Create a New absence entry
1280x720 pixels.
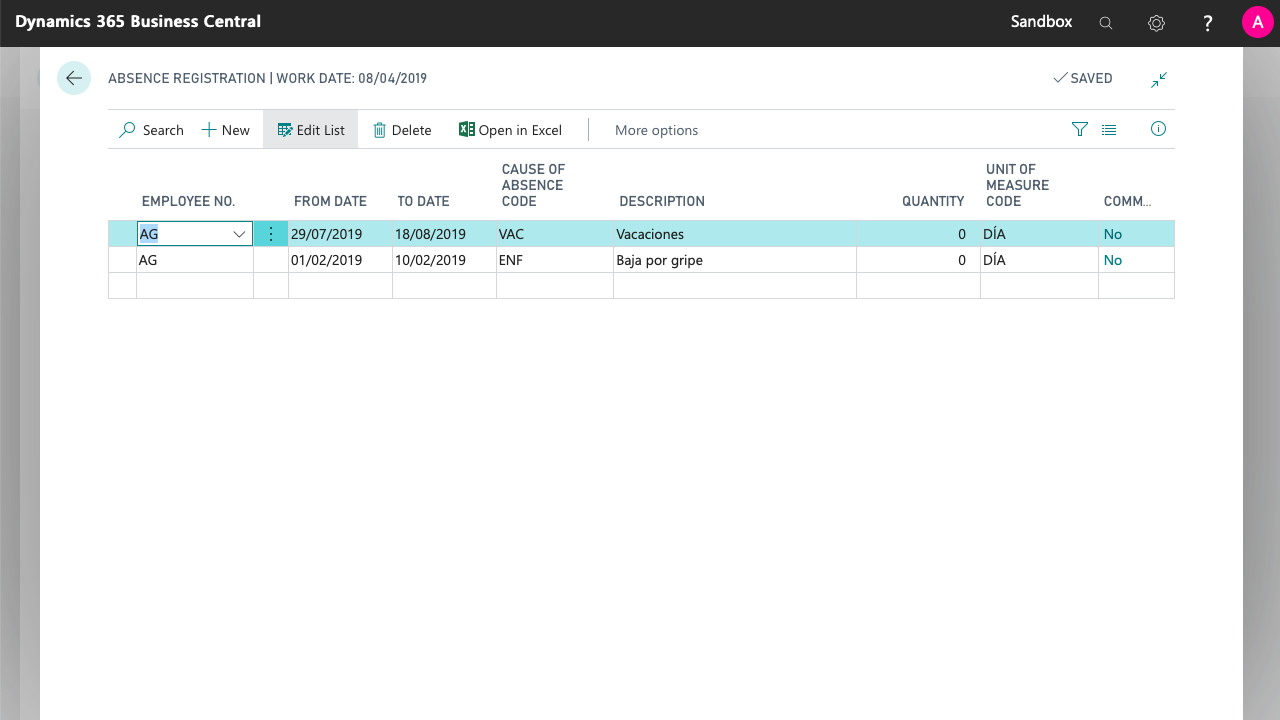pyautogui.click(x=226, y=130)
